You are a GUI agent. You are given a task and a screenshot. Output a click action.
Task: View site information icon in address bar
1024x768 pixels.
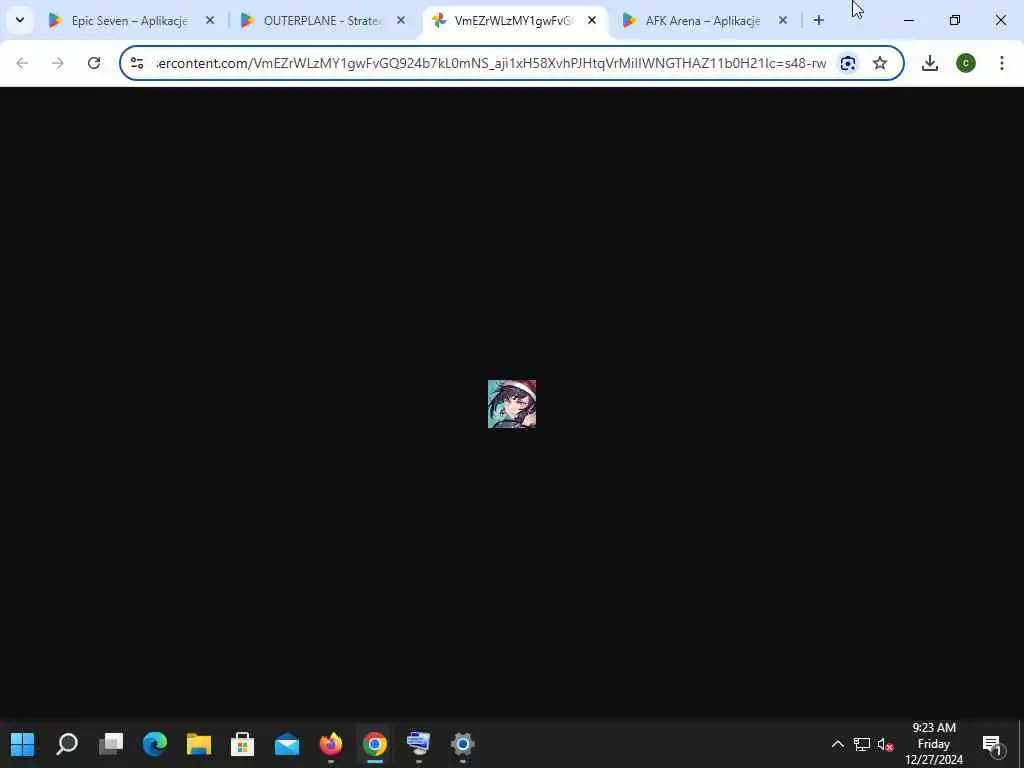tap(137, 63)
